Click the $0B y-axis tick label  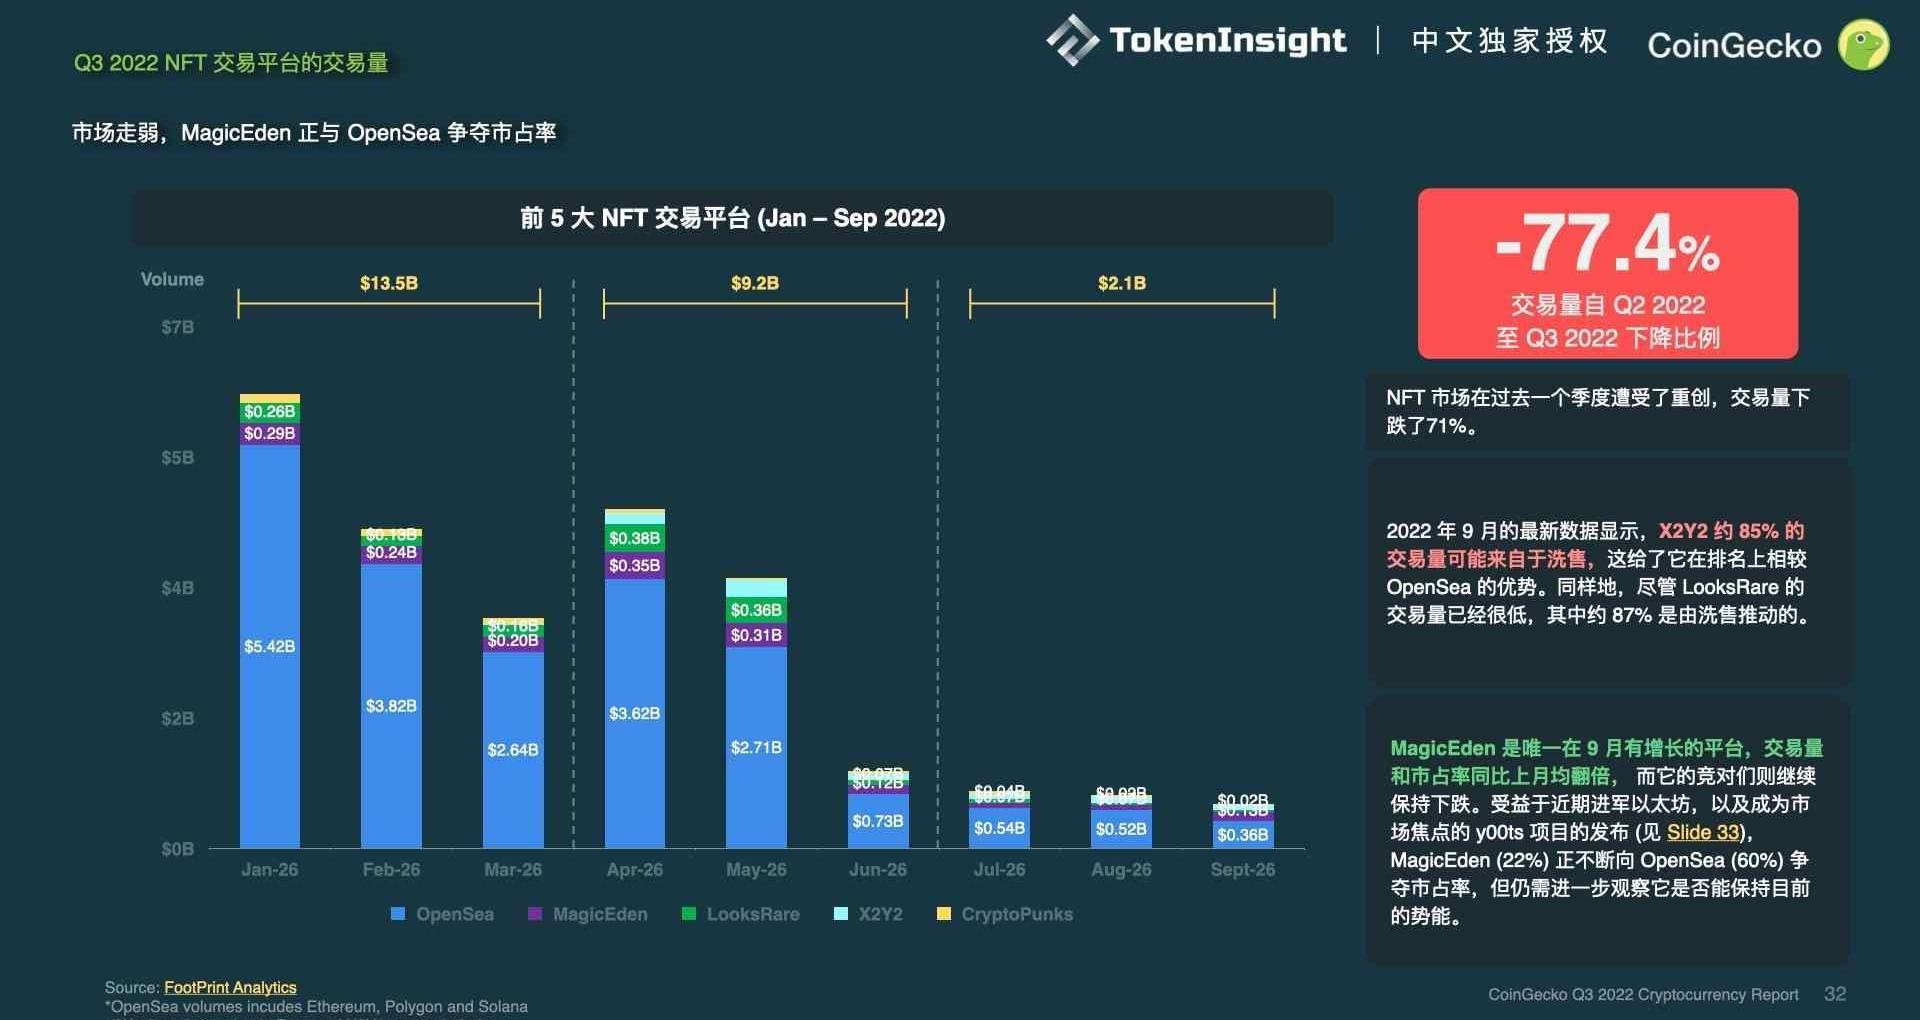178,849
